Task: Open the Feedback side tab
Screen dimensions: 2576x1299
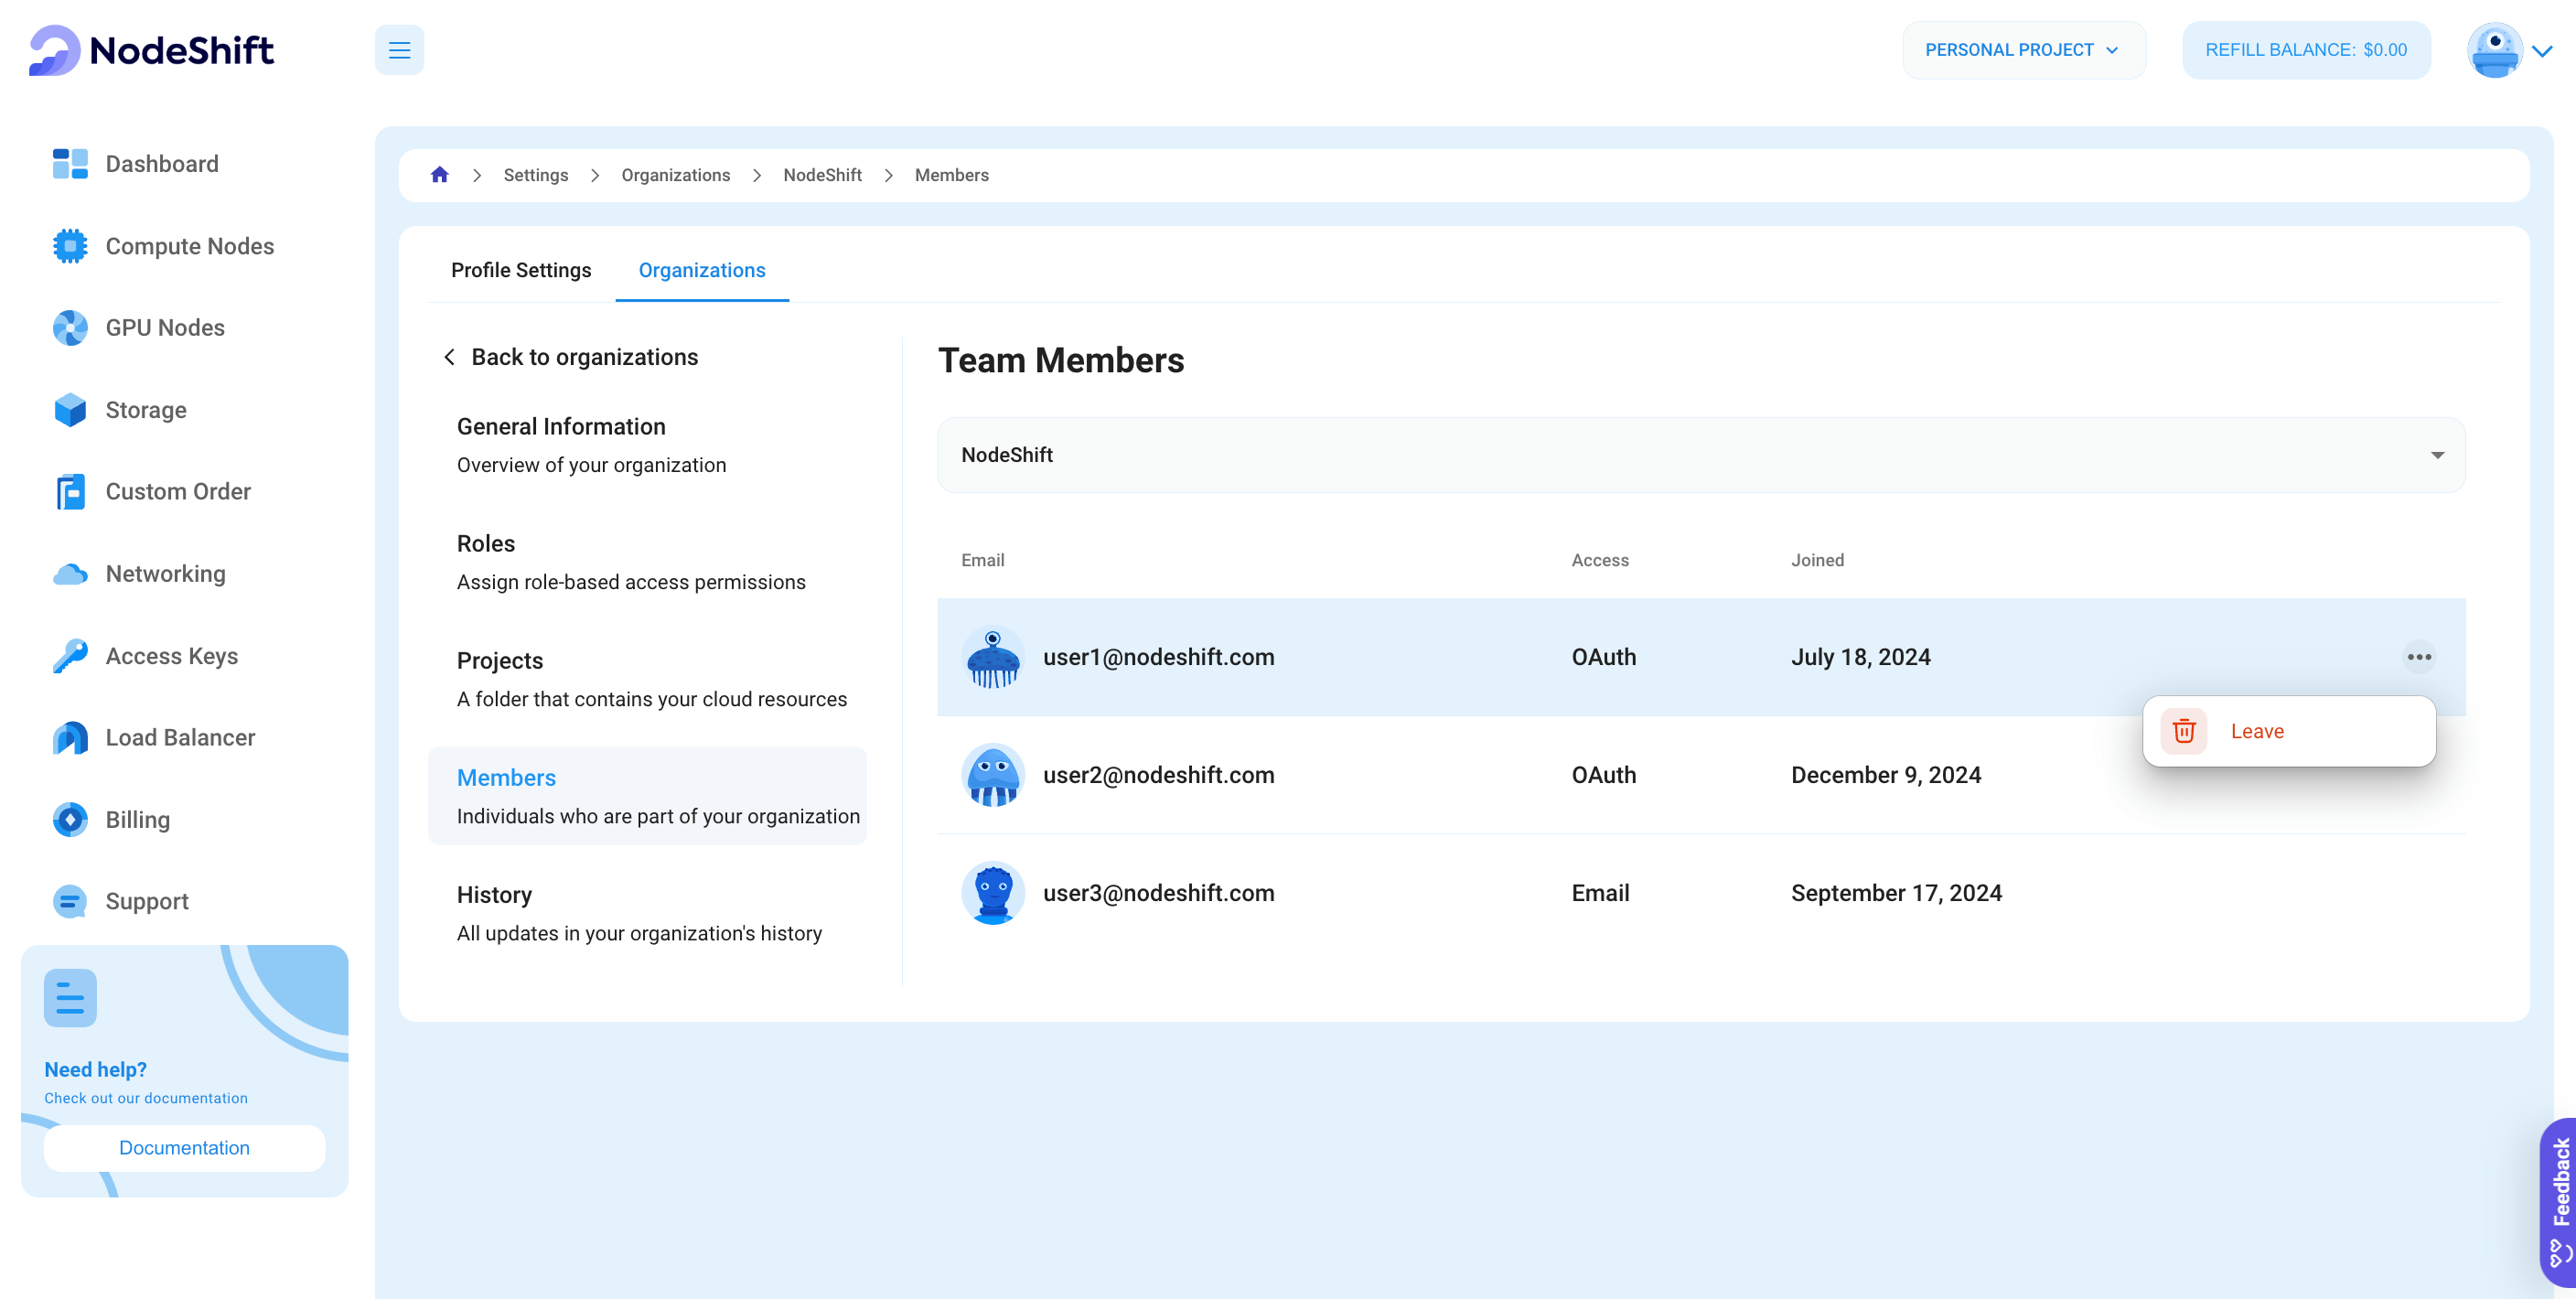Action: (x=2559, y=1202)
